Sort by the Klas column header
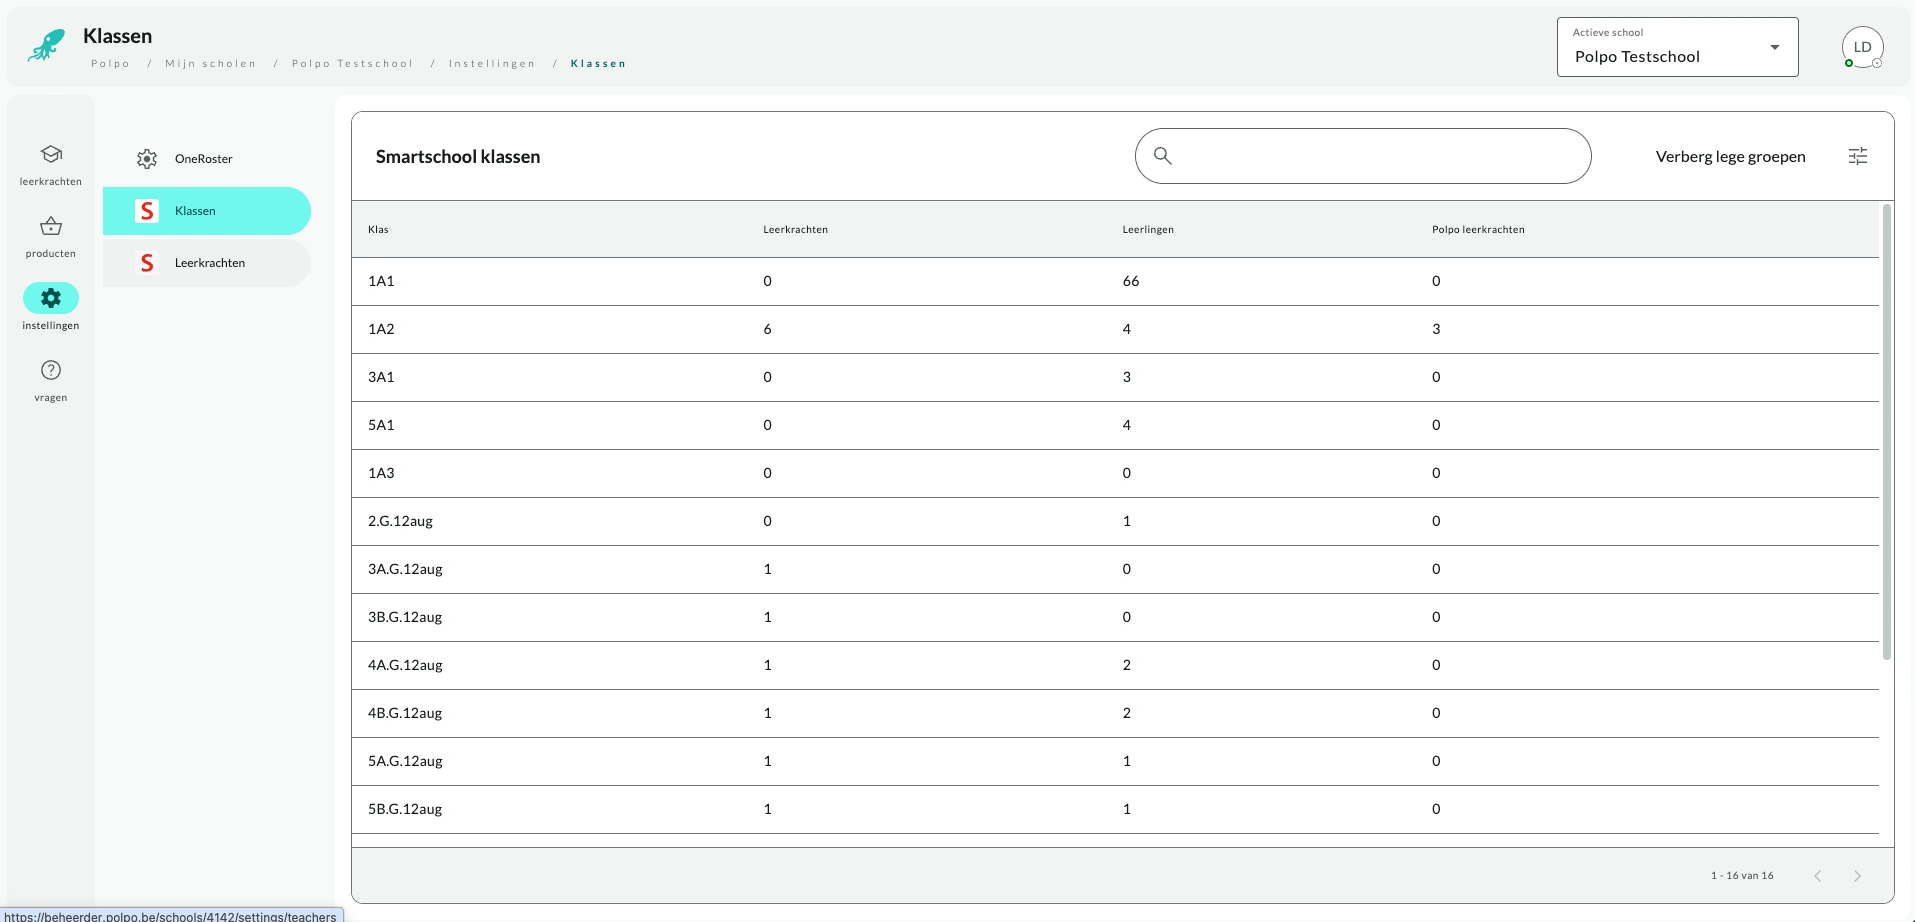Image resolution: width=1915 pixels, height=922 pixels. (x=378, y=230)
